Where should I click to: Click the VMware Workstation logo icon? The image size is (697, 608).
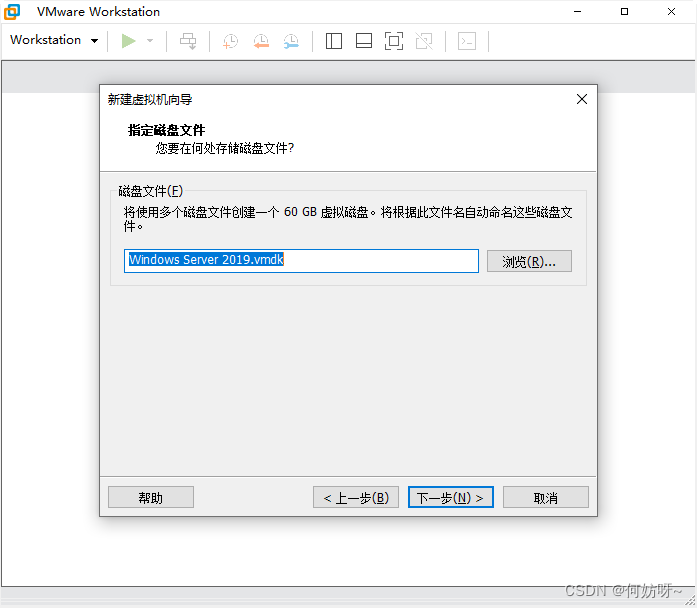pyautogui.click(x=12, y=12)
